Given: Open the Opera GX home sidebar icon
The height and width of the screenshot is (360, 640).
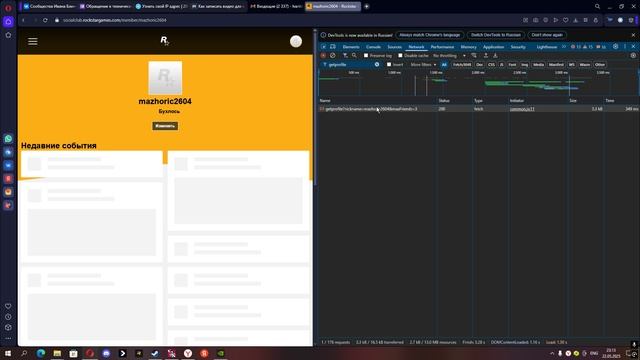Looking at the screenshot, I should [x=8, y=22].
